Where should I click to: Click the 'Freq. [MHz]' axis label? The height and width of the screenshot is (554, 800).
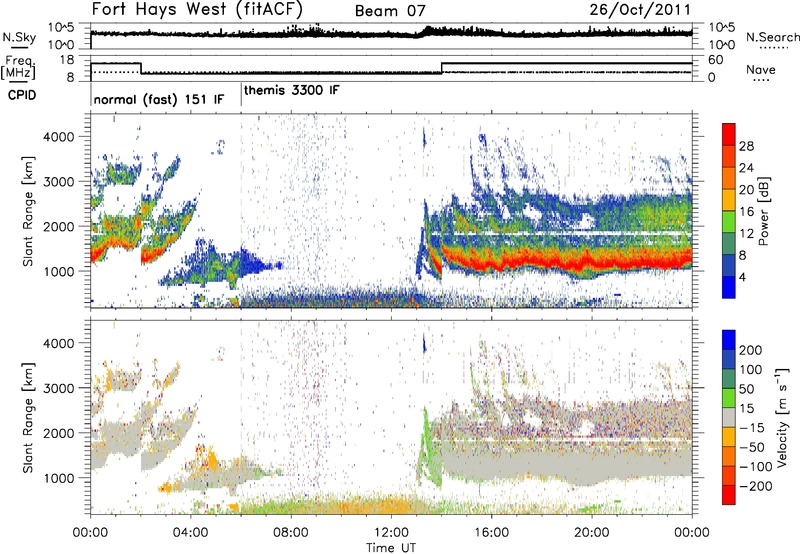click(18, 68)
